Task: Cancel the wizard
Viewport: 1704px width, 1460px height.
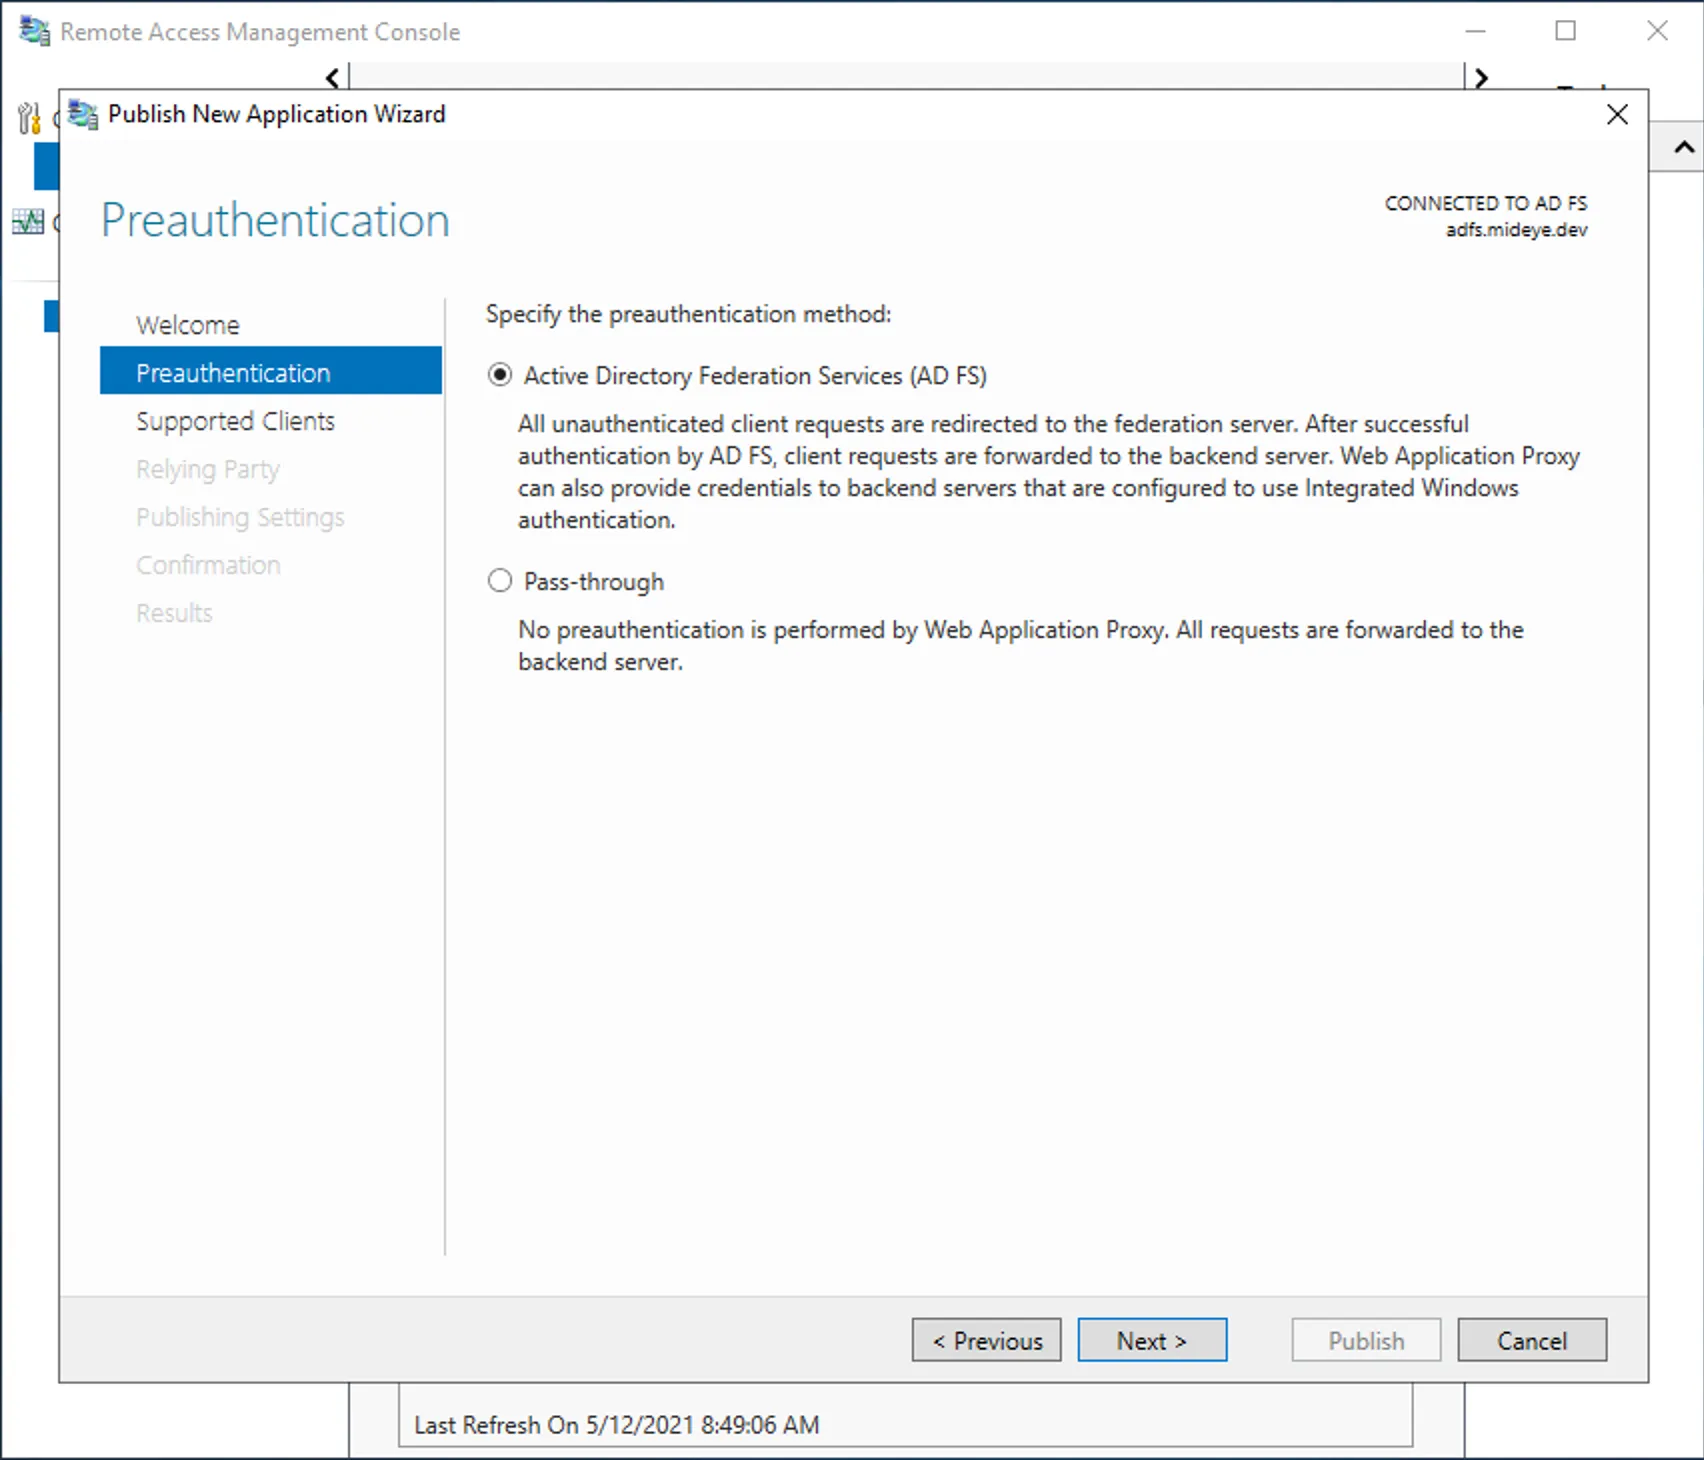Action: tap(1532, 1340)
